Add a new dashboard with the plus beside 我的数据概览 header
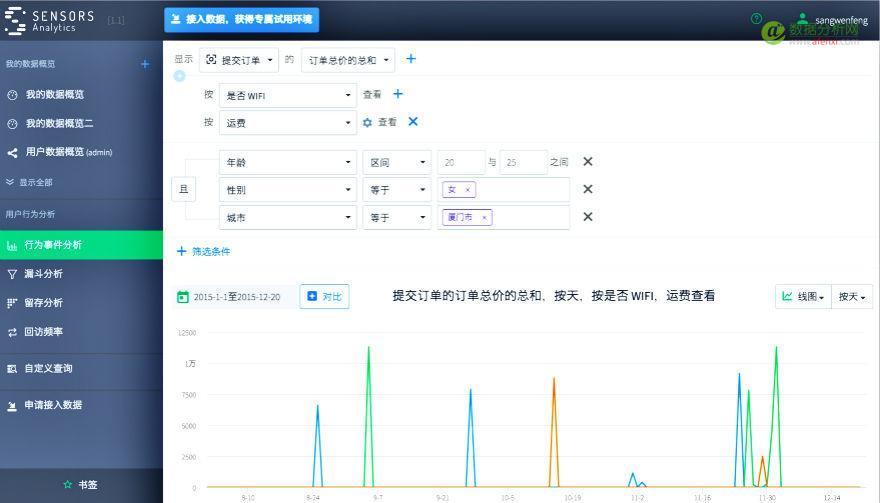880x503 pixels. 145,64
